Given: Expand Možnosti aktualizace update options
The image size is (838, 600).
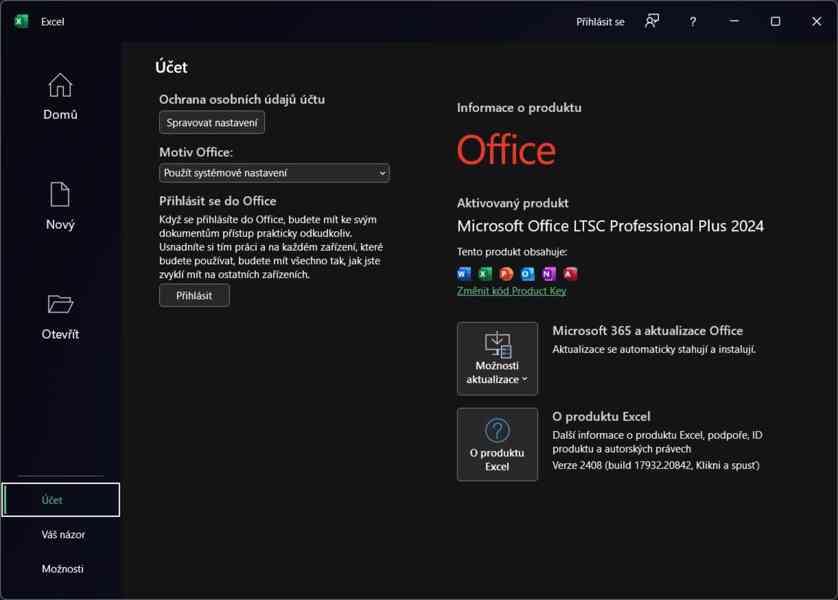Looking at the screenshot, I should [497, 359].
